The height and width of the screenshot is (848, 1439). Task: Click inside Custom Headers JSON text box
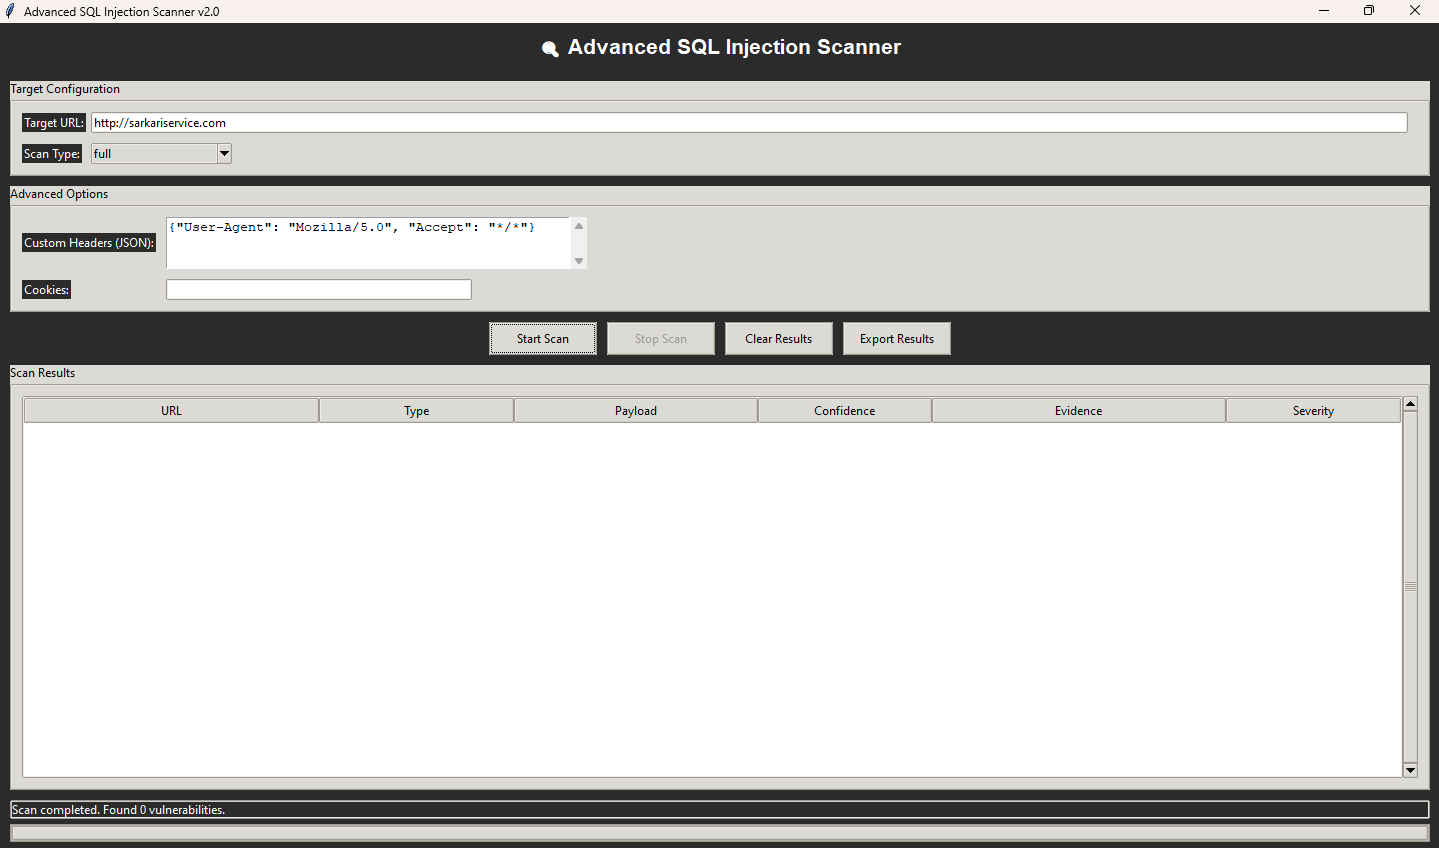click(368, 243)
